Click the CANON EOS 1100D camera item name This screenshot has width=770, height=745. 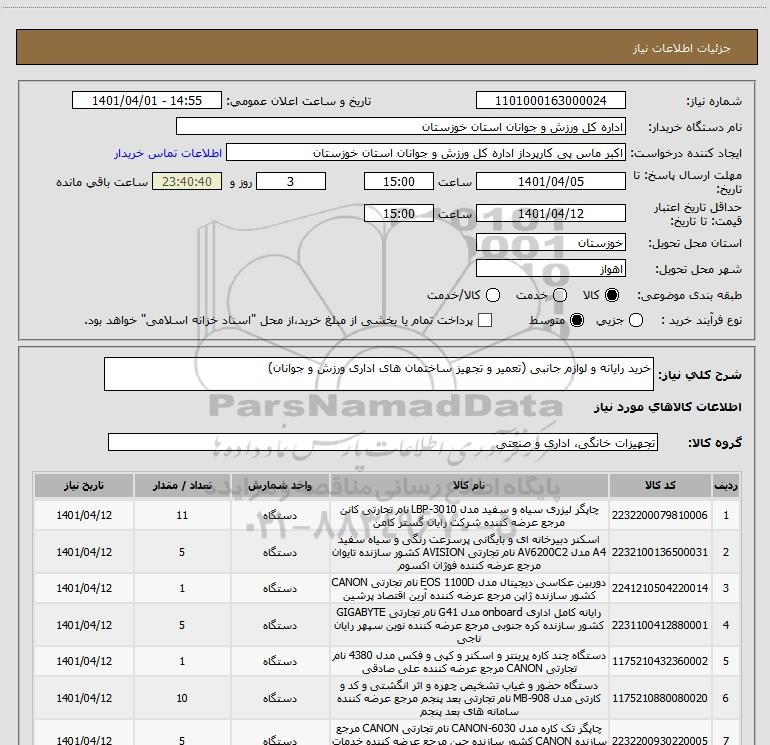click(x=469, y=588)
